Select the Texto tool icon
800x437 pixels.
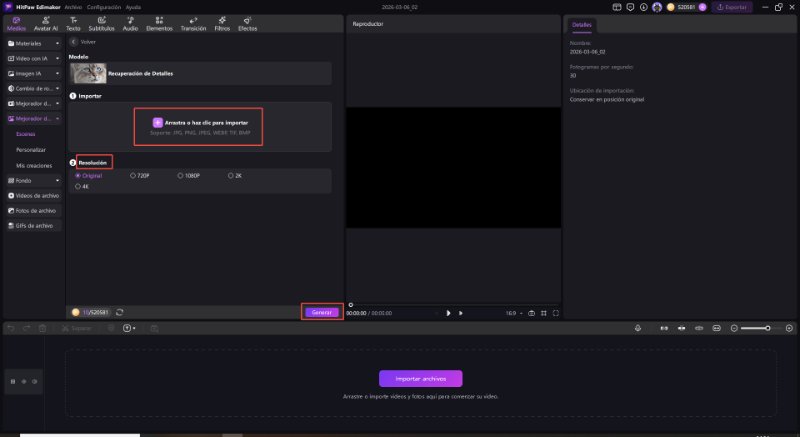[73, 24]
